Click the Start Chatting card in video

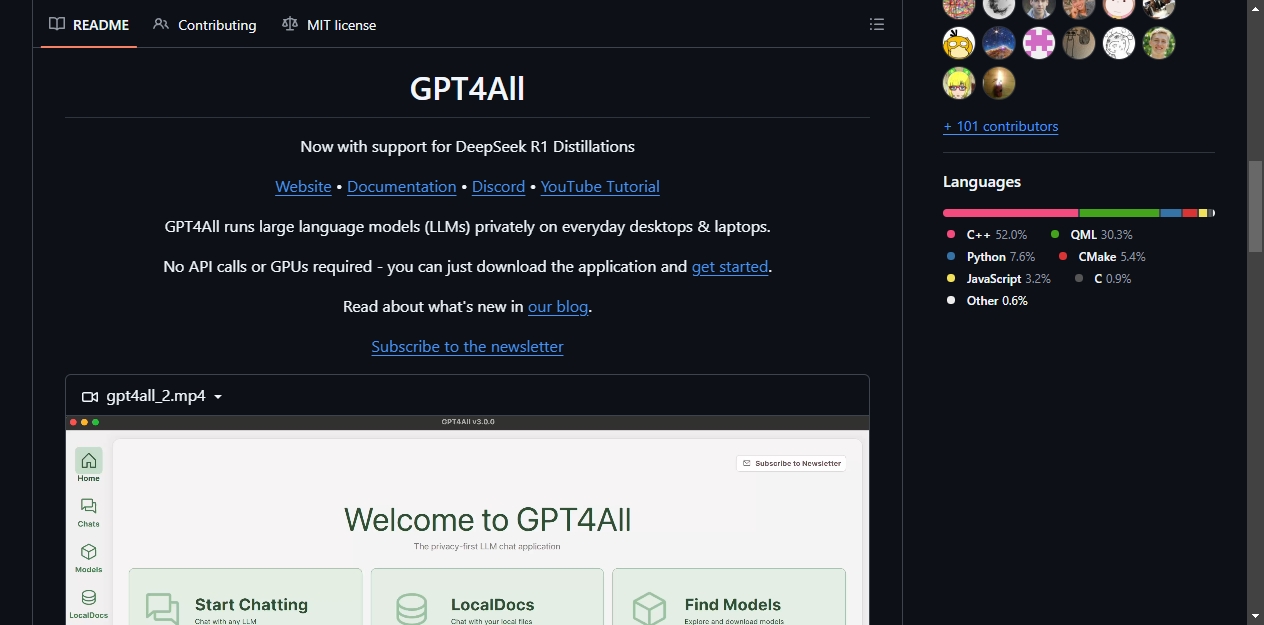point(246,597)
